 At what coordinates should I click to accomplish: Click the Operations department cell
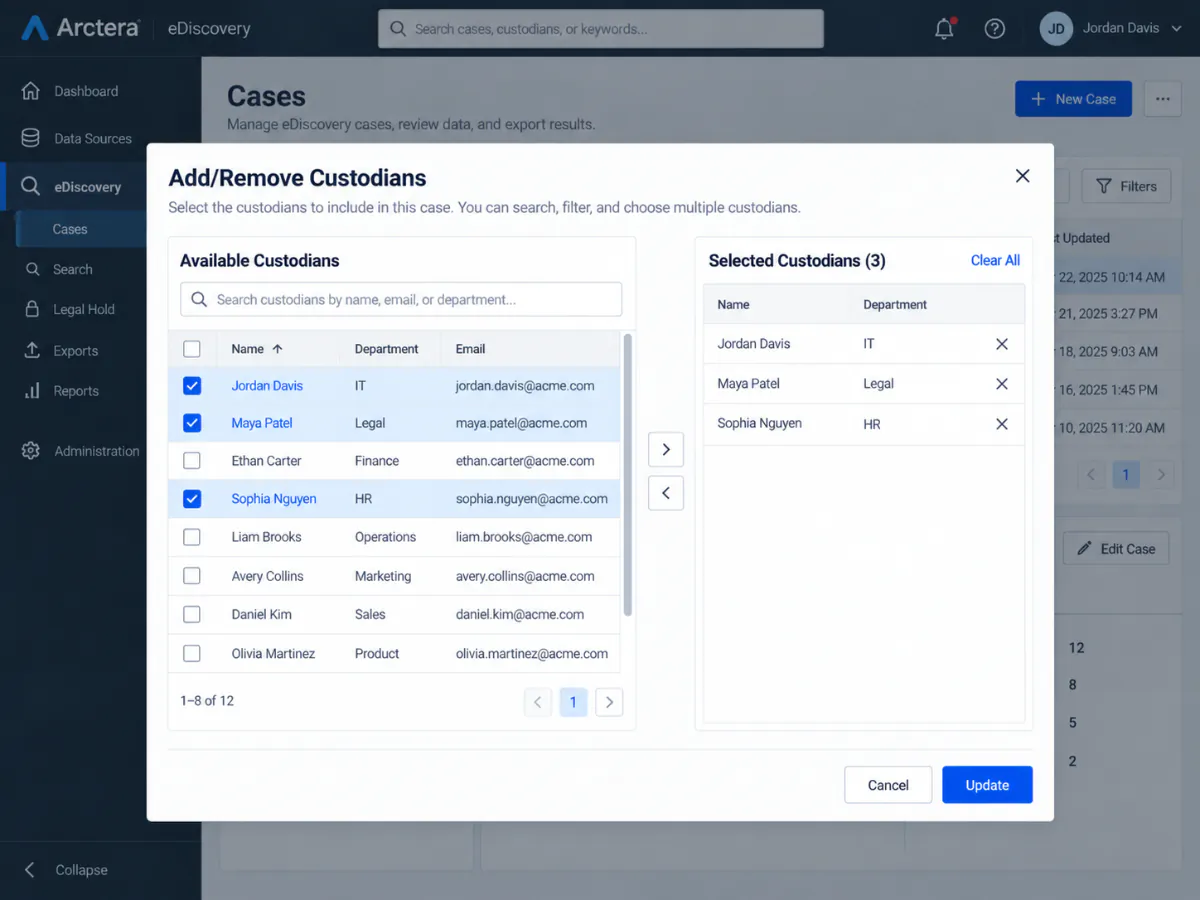click(x=385, y=537)
